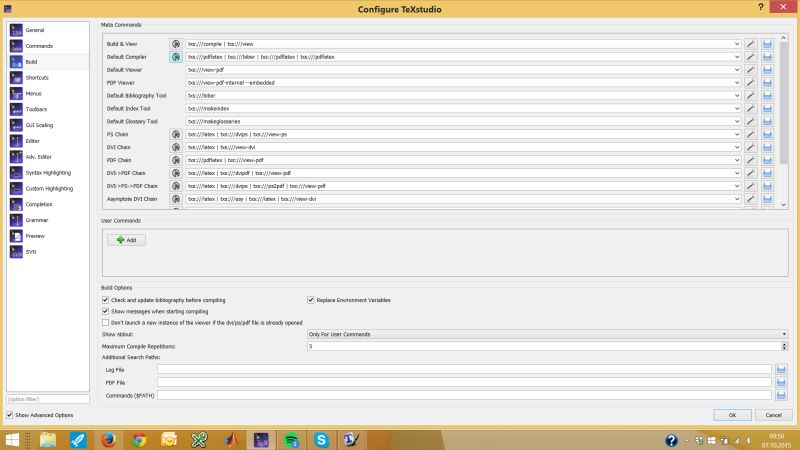
Task: Click the Asymptote DVI Chain run icon
Action: coord(176,199)
